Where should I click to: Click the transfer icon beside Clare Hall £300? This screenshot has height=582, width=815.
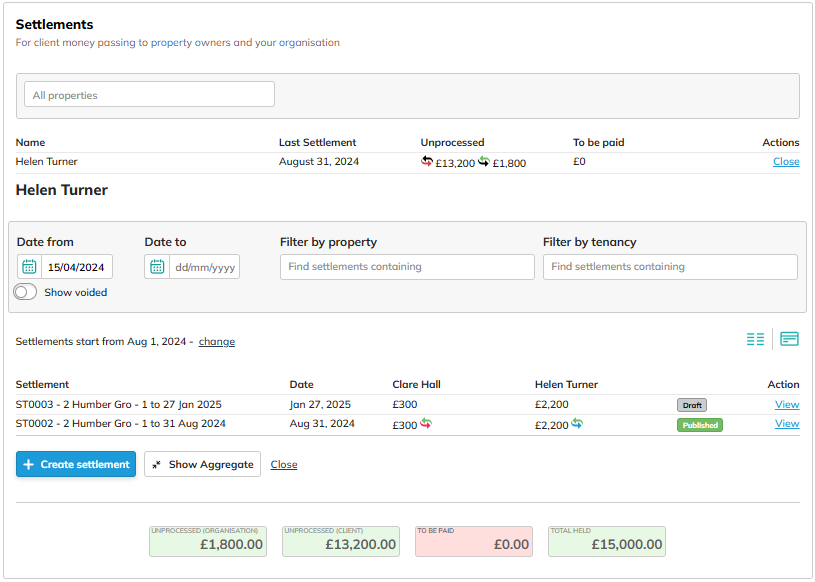(x=426, y=424)
